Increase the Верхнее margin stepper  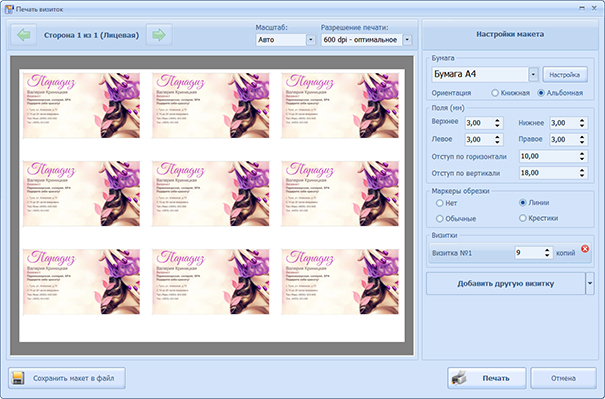tap(497, 120)
